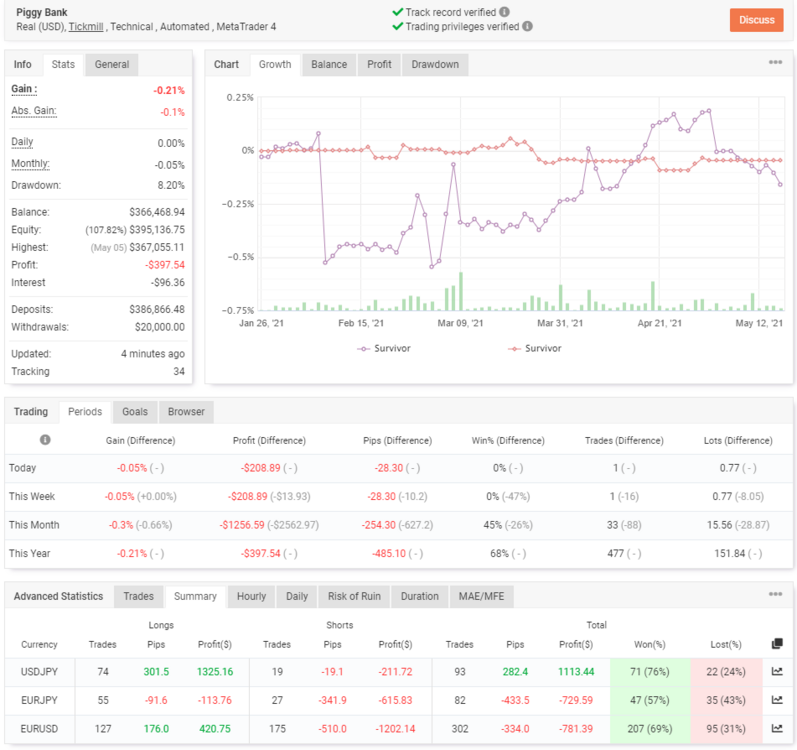Click the Lost(%) column header
Viewport: 797px width, 750px height.
point(726,644)
